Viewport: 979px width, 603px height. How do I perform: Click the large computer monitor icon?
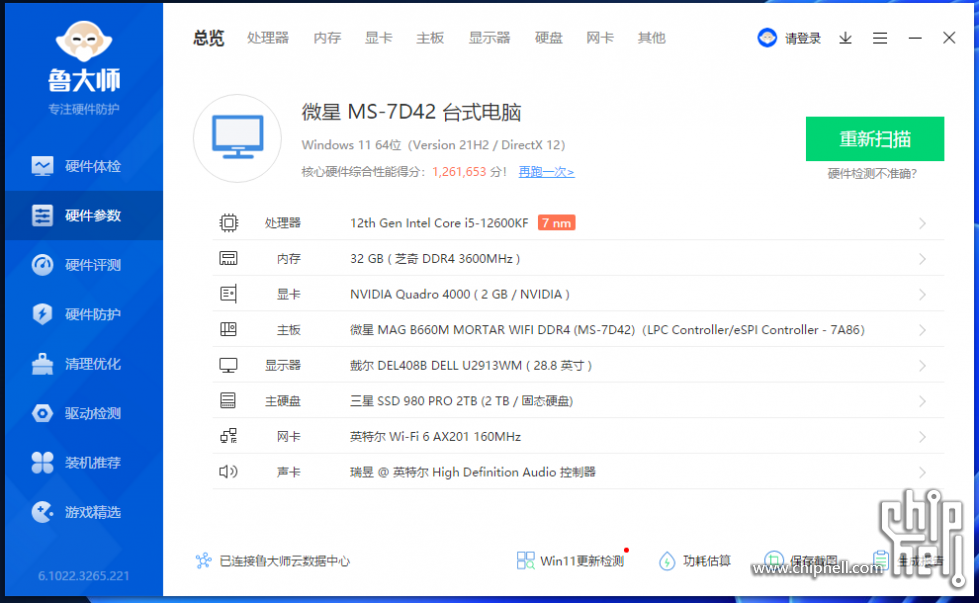tap(237, 138)
